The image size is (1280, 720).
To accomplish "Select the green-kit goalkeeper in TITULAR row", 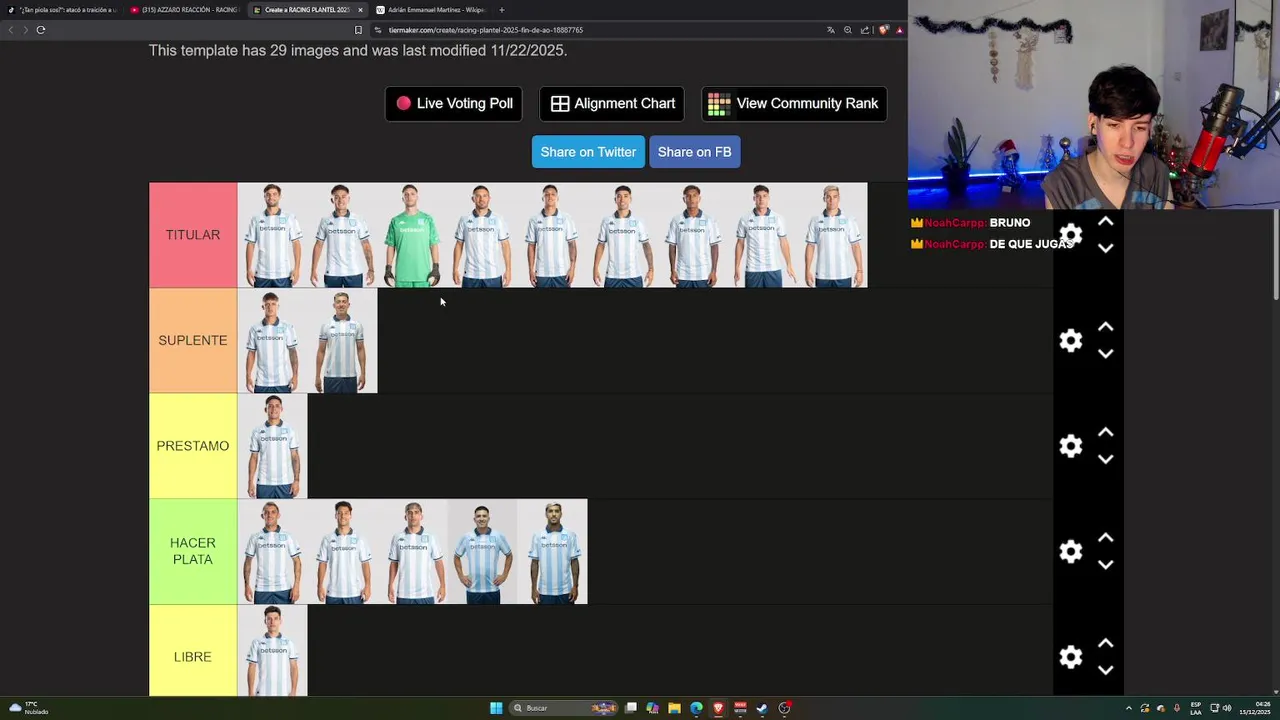I will [x=413, y=235].
